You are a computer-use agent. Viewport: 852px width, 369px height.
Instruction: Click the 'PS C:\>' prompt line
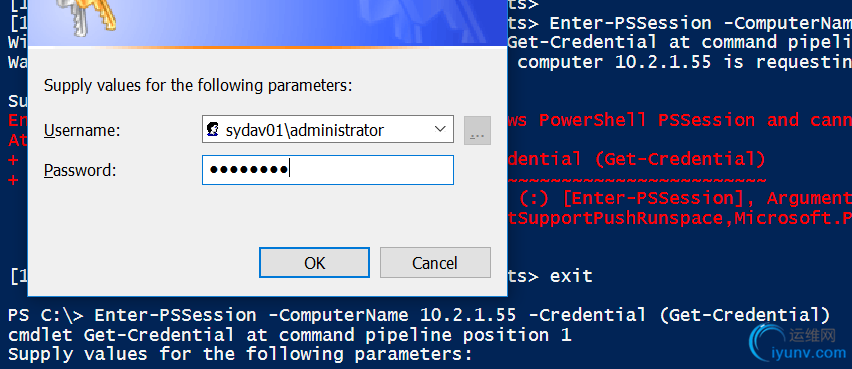coord(419,315)
